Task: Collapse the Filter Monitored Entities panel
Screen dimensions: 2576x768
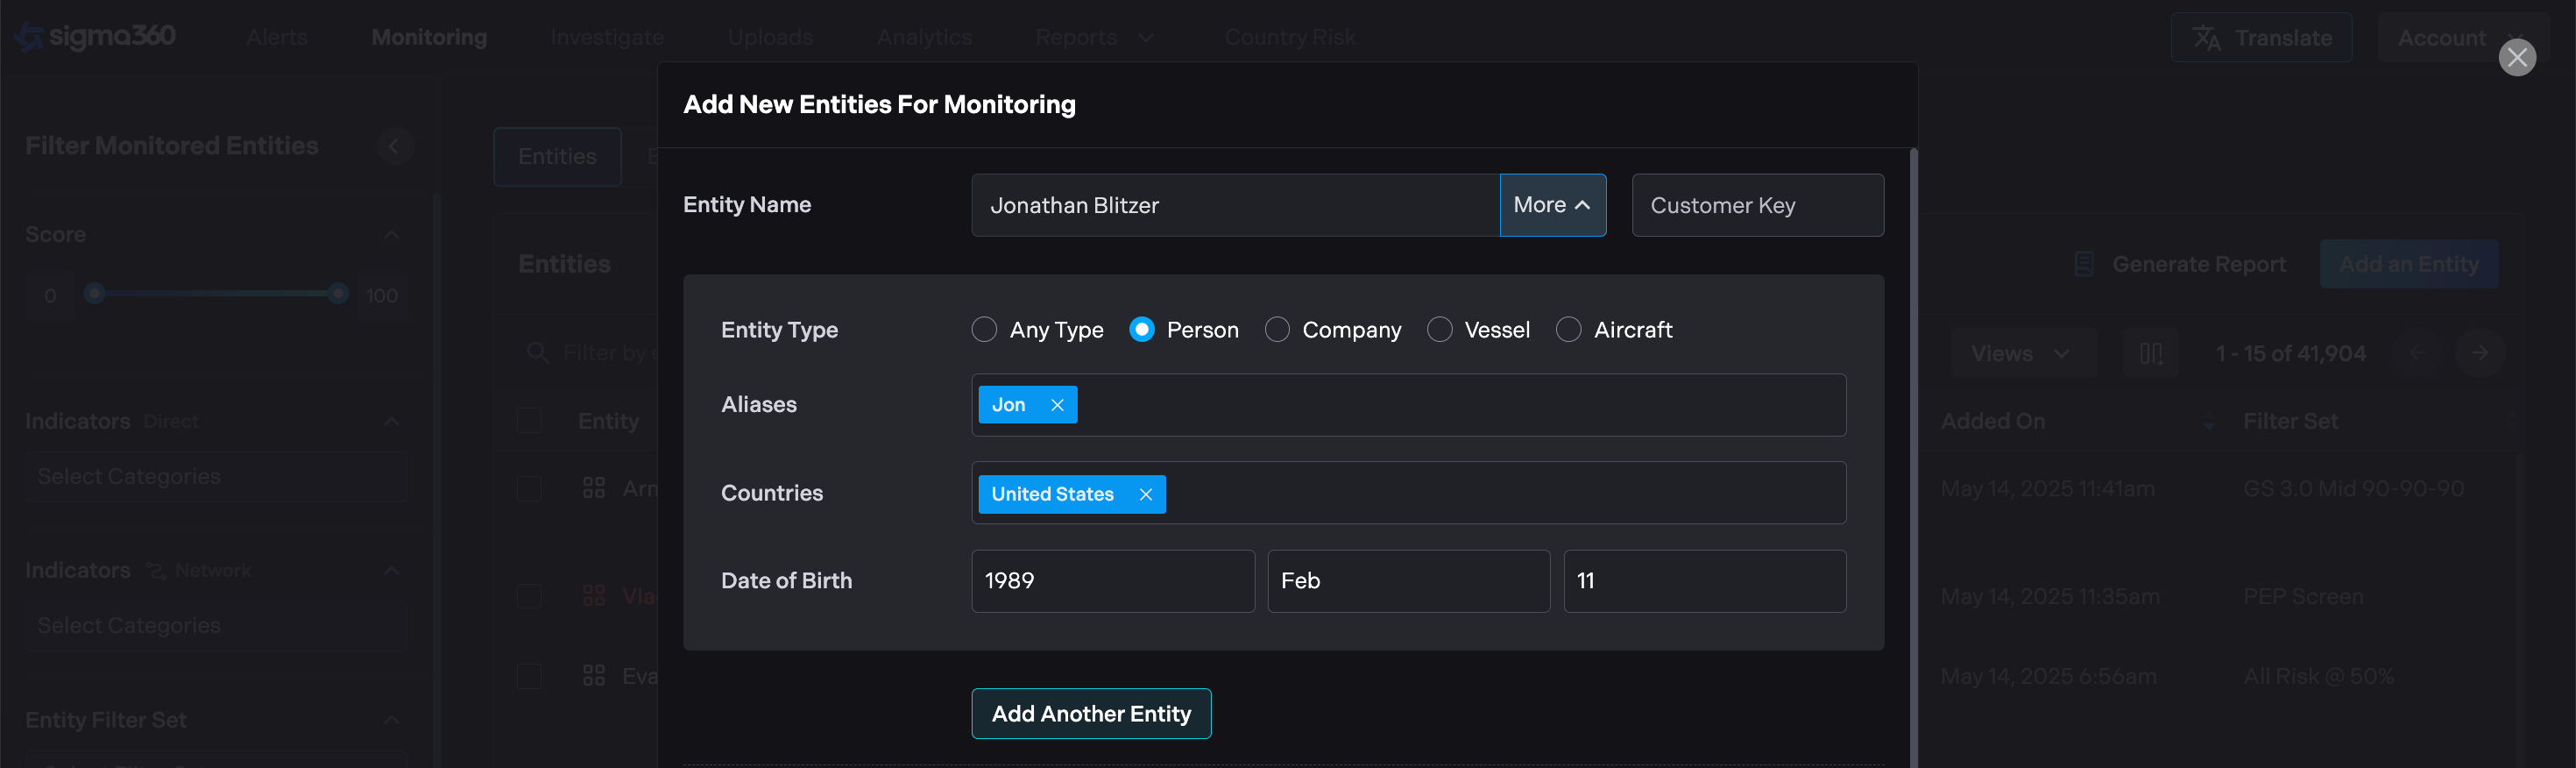Action: [x=394, y=146]
